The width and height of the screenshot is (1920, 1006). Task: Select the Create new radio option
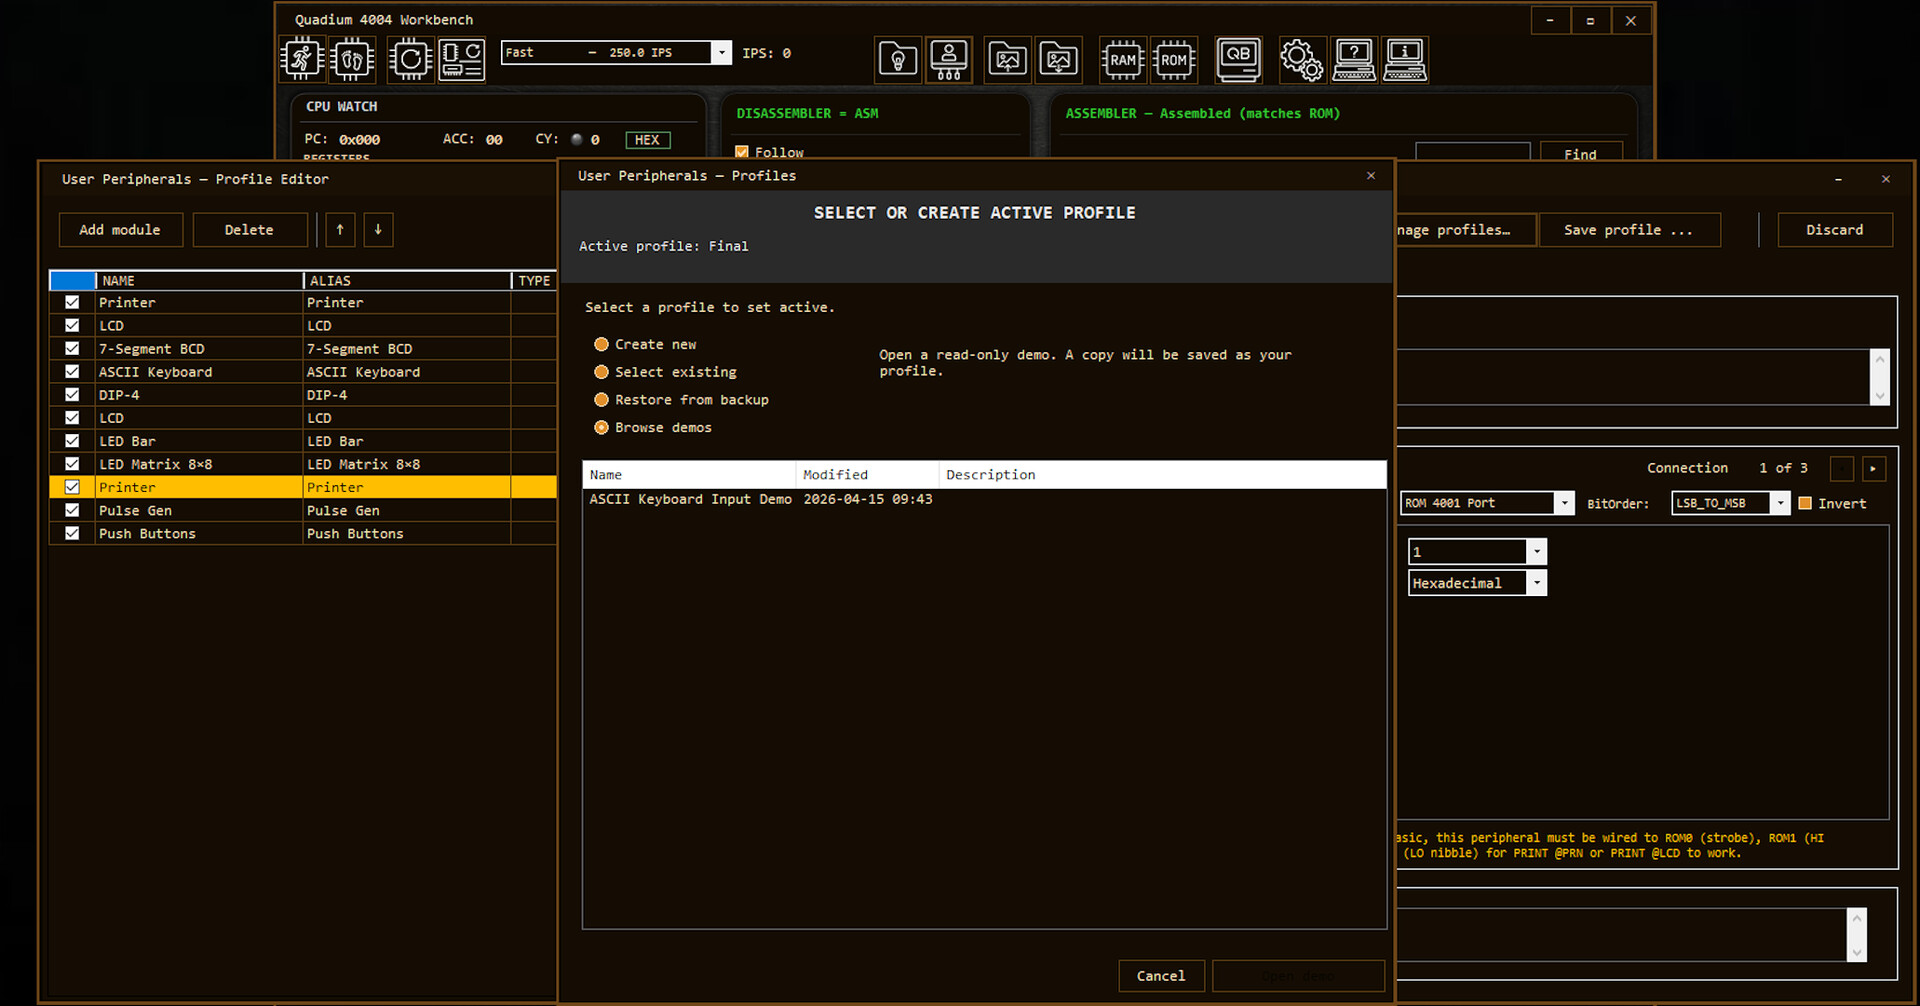point(602,344)
